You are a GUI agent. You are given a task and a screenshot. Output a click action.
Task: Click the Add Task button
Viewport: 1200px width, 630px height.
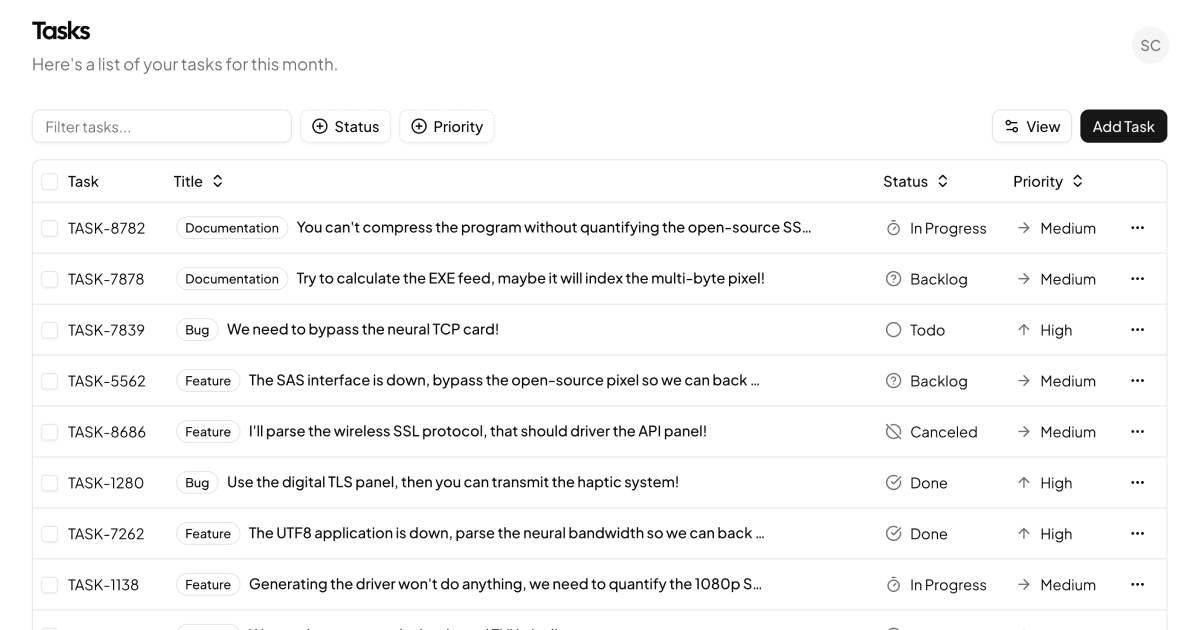(1123, 126)
